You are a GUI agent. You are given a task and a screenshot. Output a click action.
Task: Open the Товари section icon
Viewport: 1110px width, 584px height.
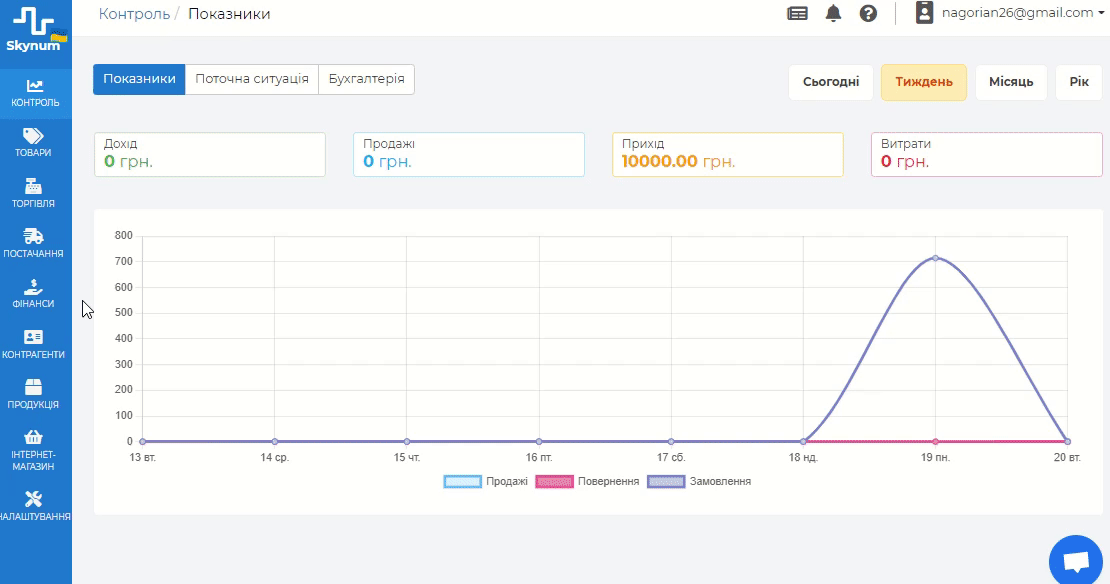[x=33, y=136]
